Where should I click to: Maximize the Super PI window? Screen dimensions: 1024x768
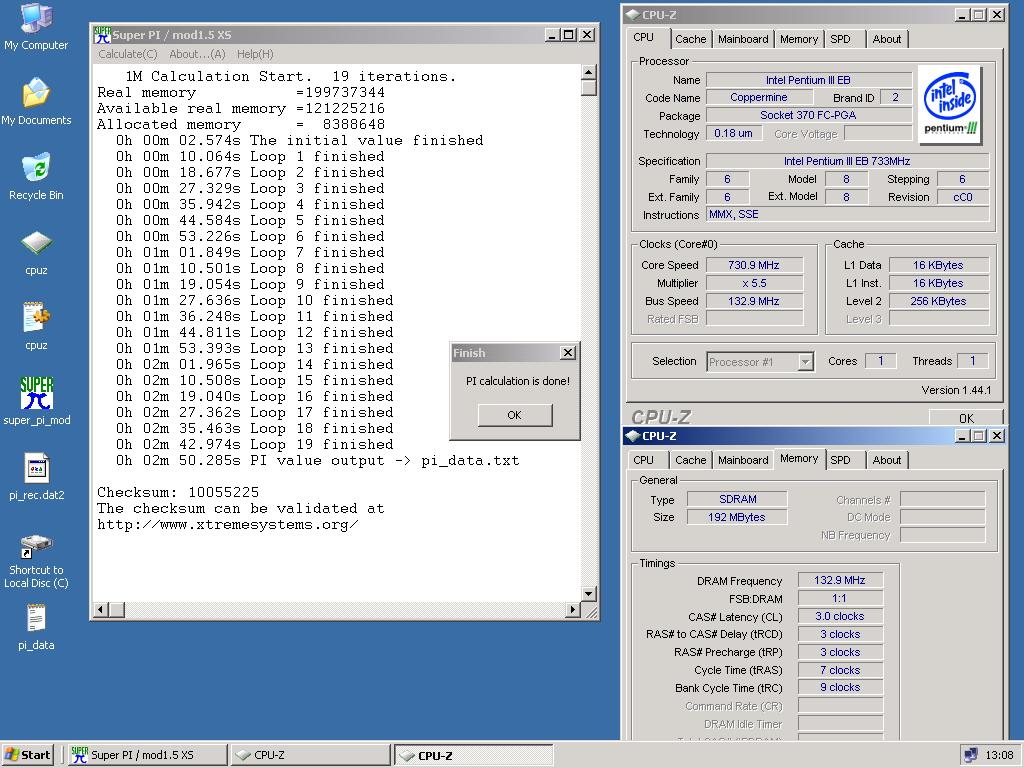[569, 35]
